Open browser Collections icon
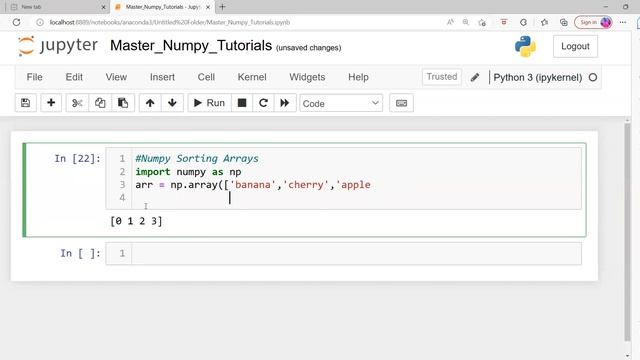The image size is (640, 360). pos(564,22)
